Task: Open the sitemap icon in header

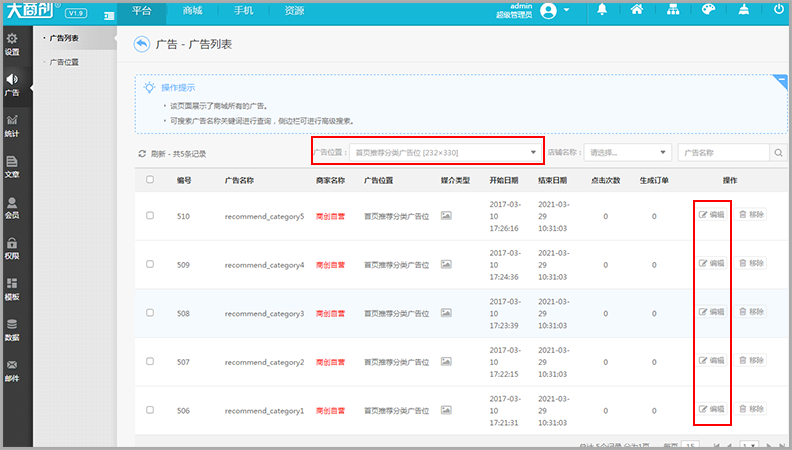Action: click(673, 10)
